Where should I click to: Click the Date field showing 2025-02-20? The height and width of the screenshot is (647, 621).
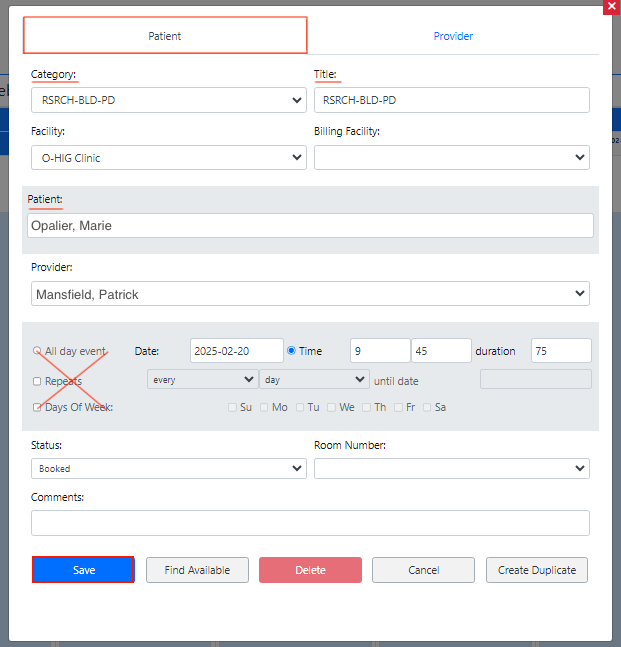[236, 351]
